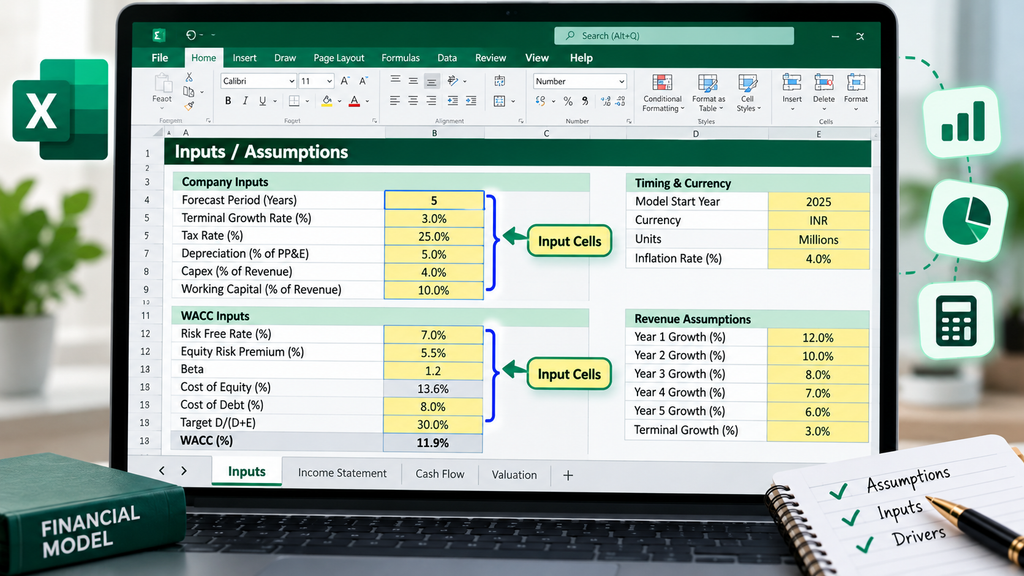Toggle Top Align for cells
1024x576 pixels.
(395, 80)
